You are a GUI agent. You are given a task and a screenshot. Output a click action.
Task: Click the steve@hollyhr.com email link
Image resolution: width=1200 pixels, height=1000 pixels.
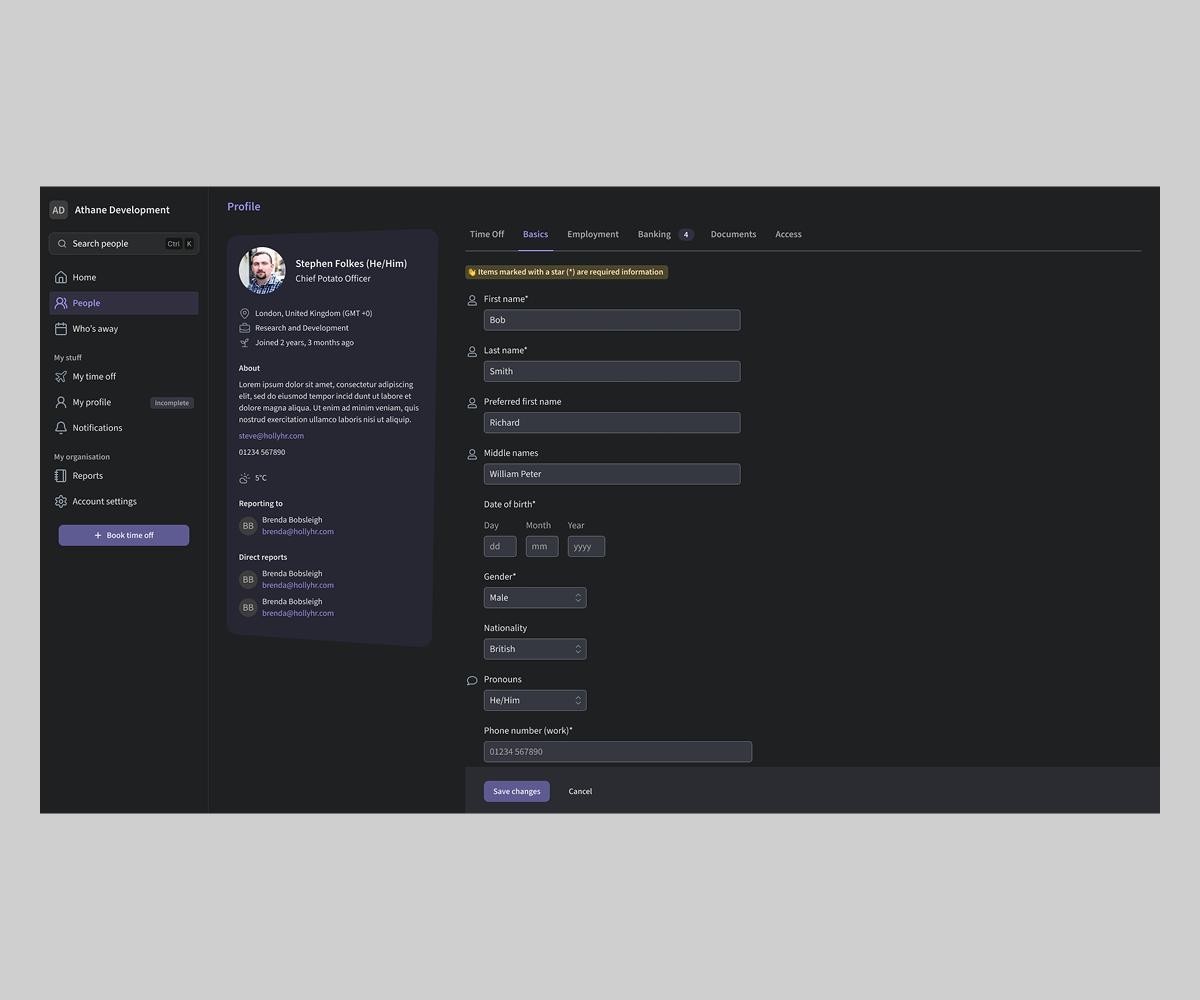(x=271, y=436)
